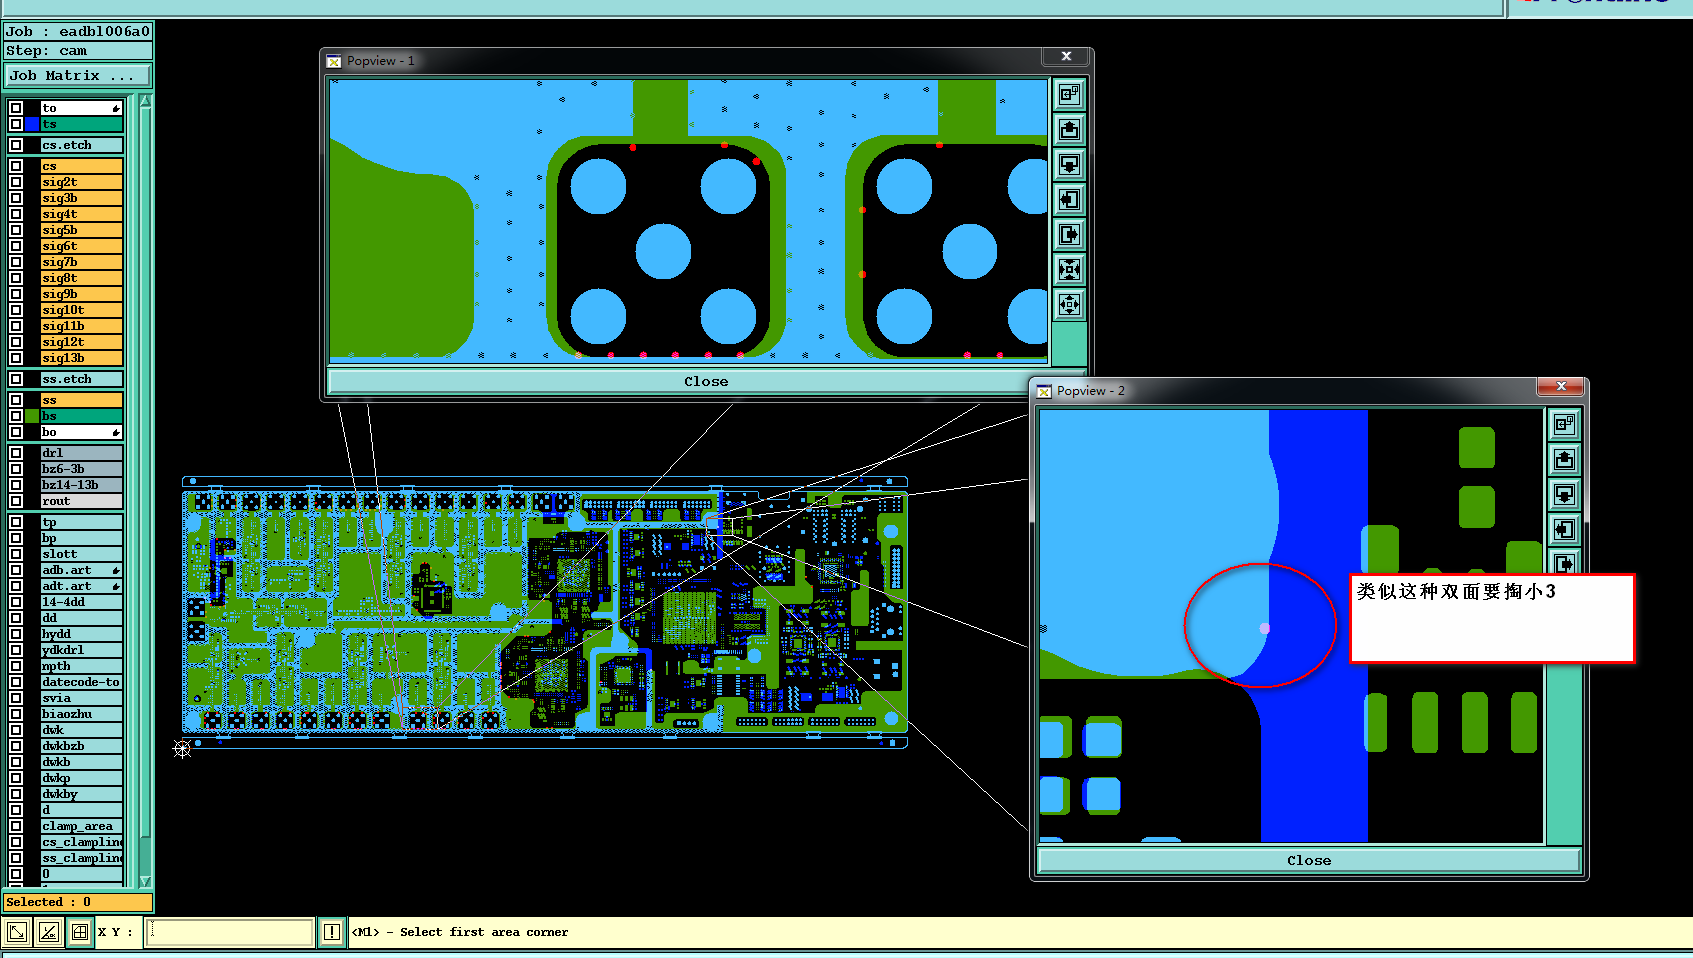
Task: Pan right in Popview 1
Action: click(x=1069, y=234)
